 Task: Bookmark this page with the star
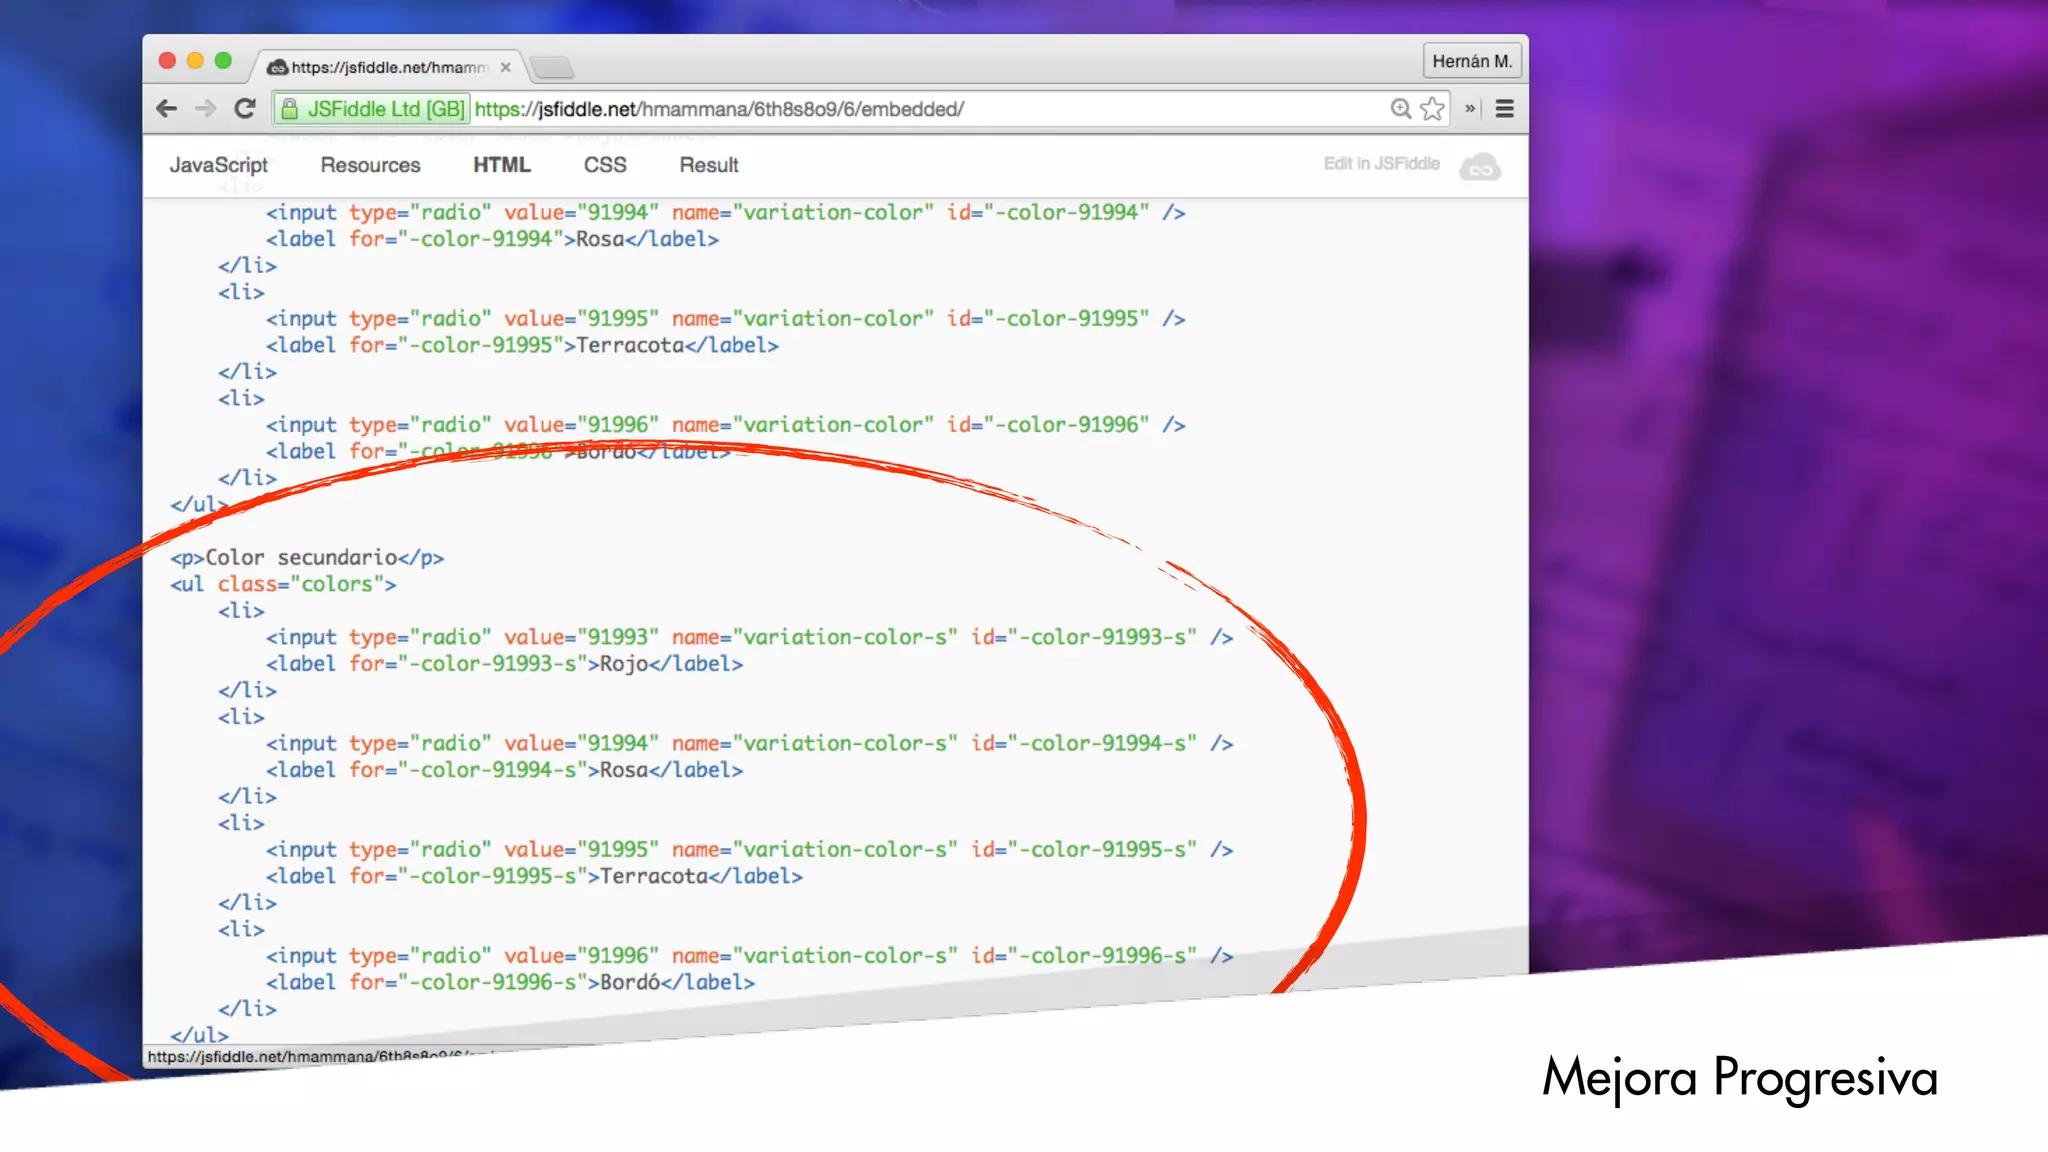(1432, 109)
